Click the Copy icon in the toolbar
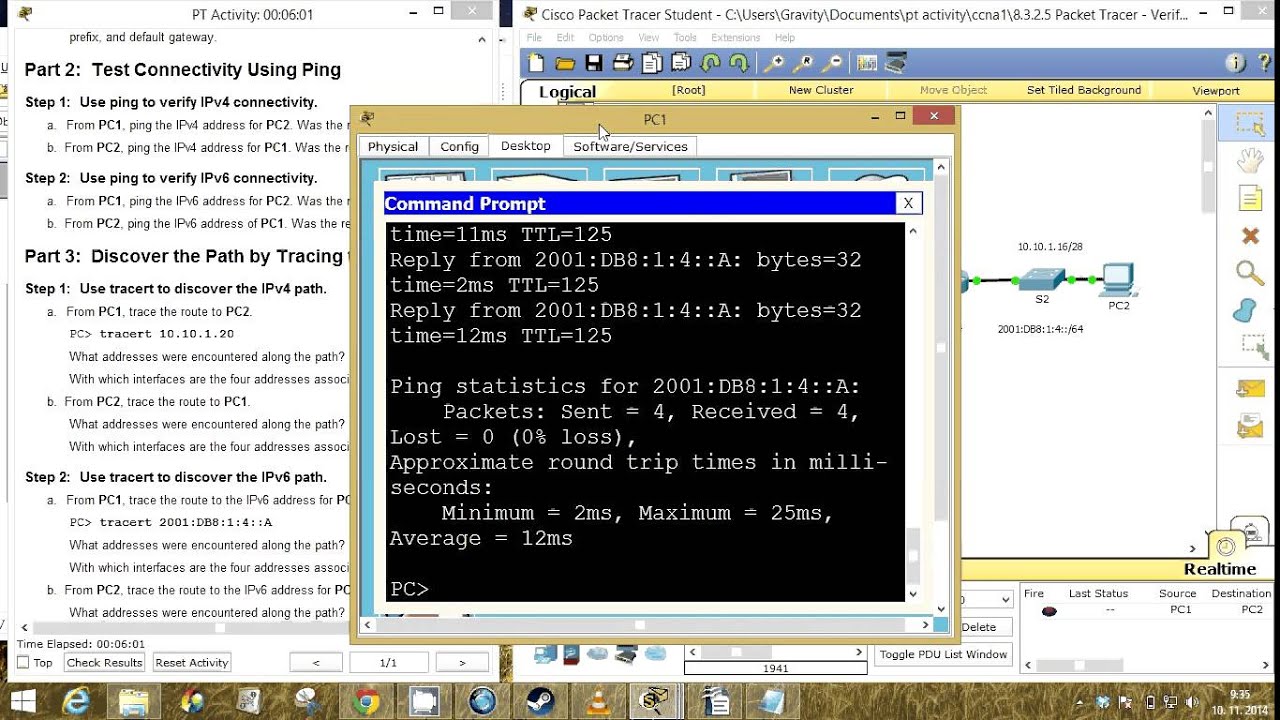The image size is (1280, 720). [x=652, y=63]
